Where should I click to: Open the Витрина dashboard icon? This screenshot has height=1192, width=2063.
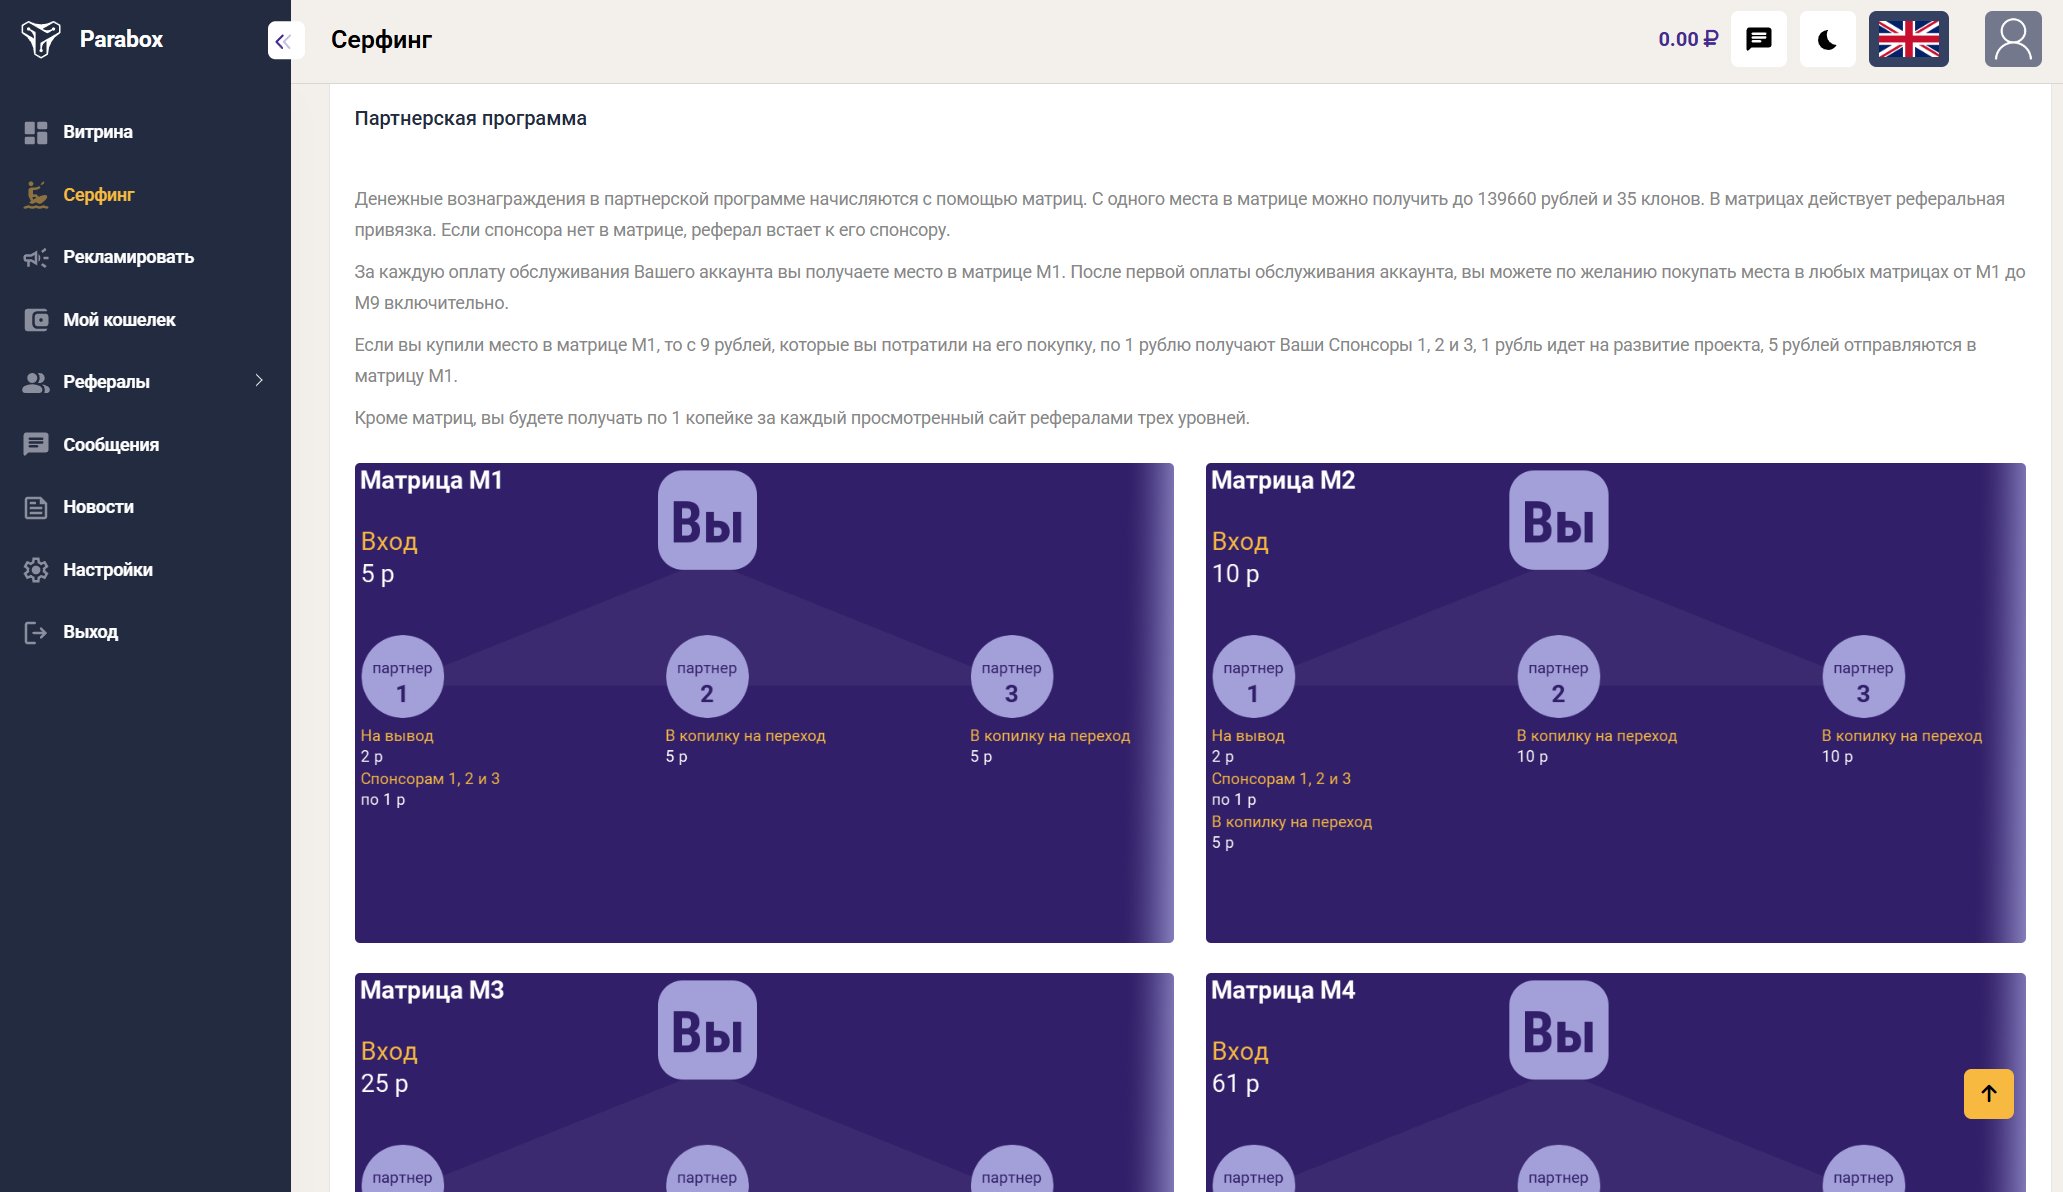[x=36, y=132]
